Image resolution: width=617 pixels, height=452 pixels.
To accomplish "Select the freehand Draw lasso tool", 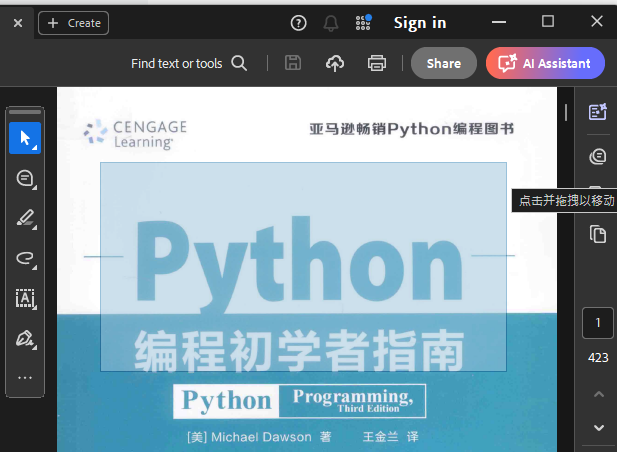I will point(26,259).
